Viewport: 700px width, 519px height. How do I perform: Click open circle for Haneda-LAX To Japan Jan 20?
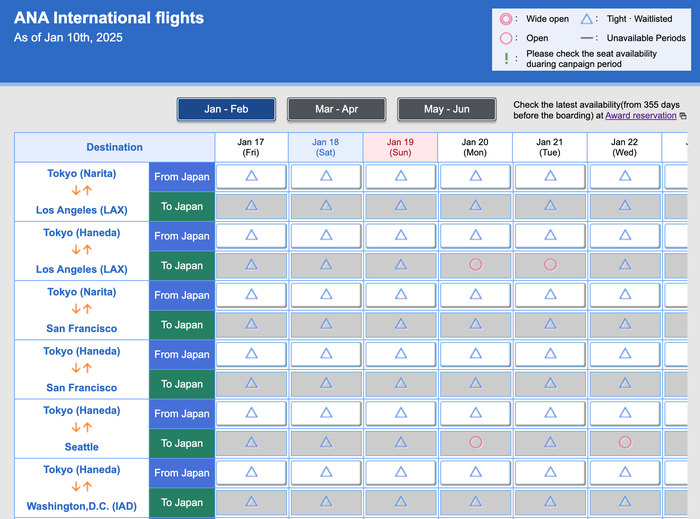(x=475, y=265)
